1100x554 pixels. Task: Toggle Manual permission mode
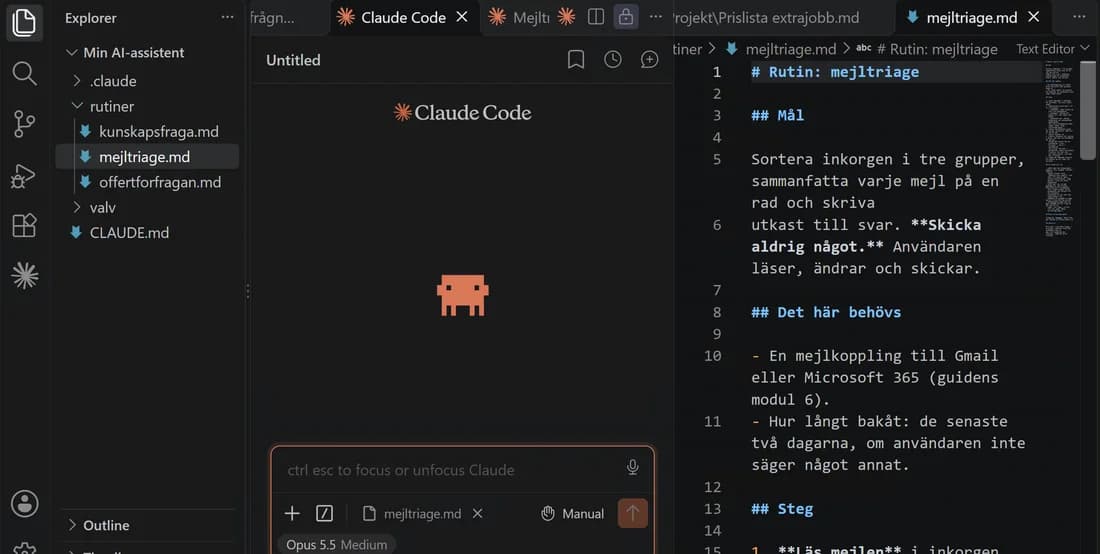tap(572, 513)
